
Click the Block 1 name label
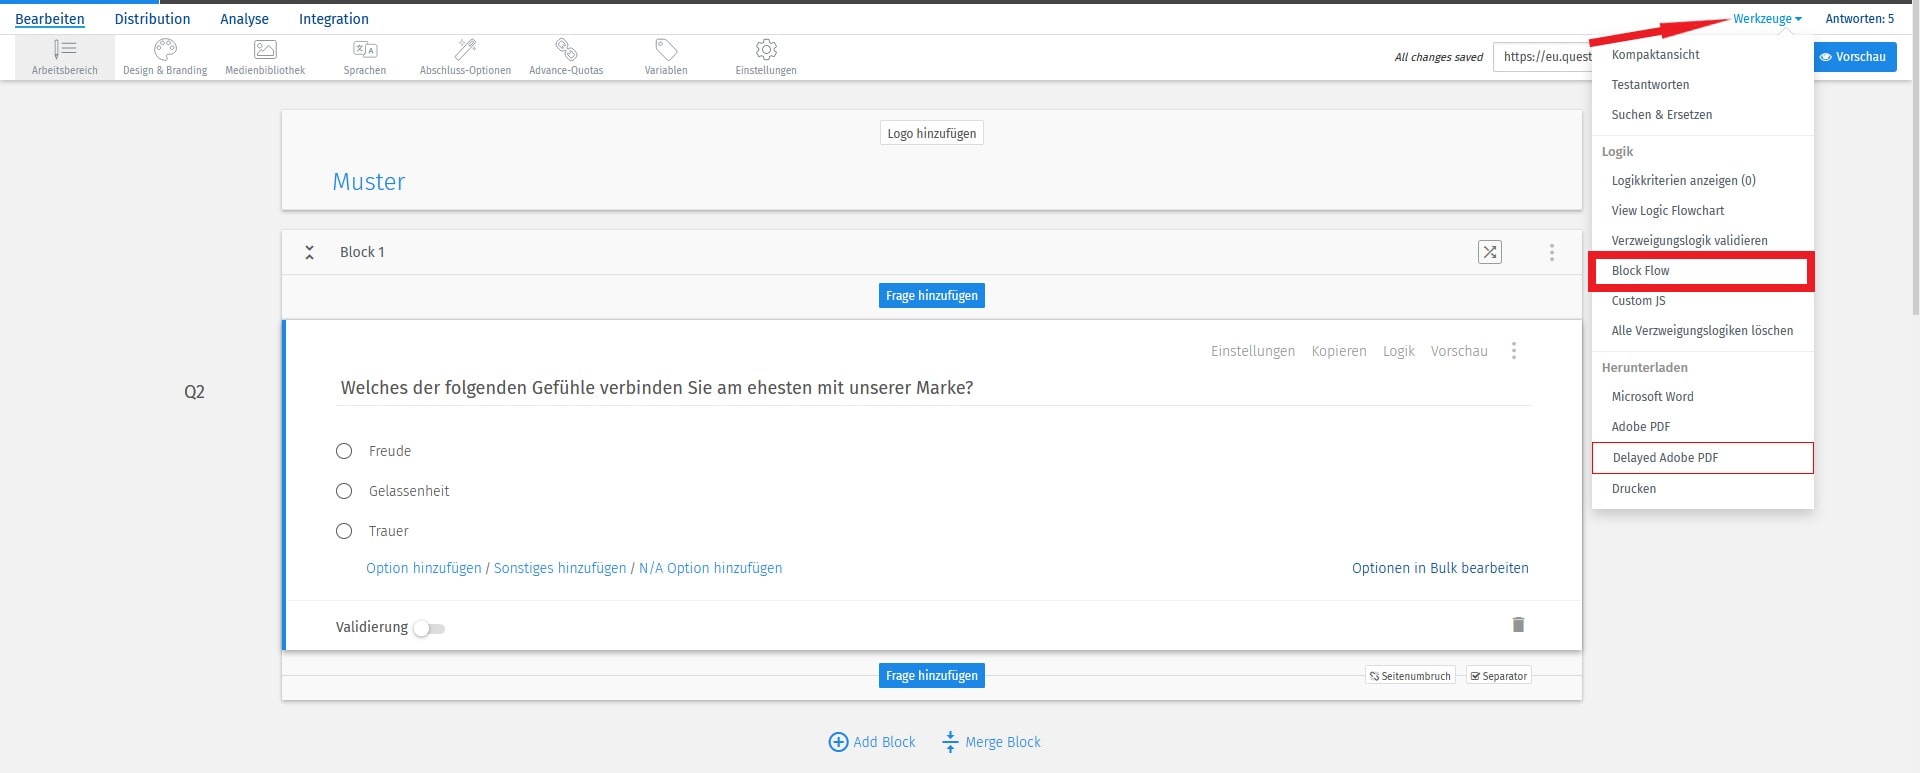[362, 252]
